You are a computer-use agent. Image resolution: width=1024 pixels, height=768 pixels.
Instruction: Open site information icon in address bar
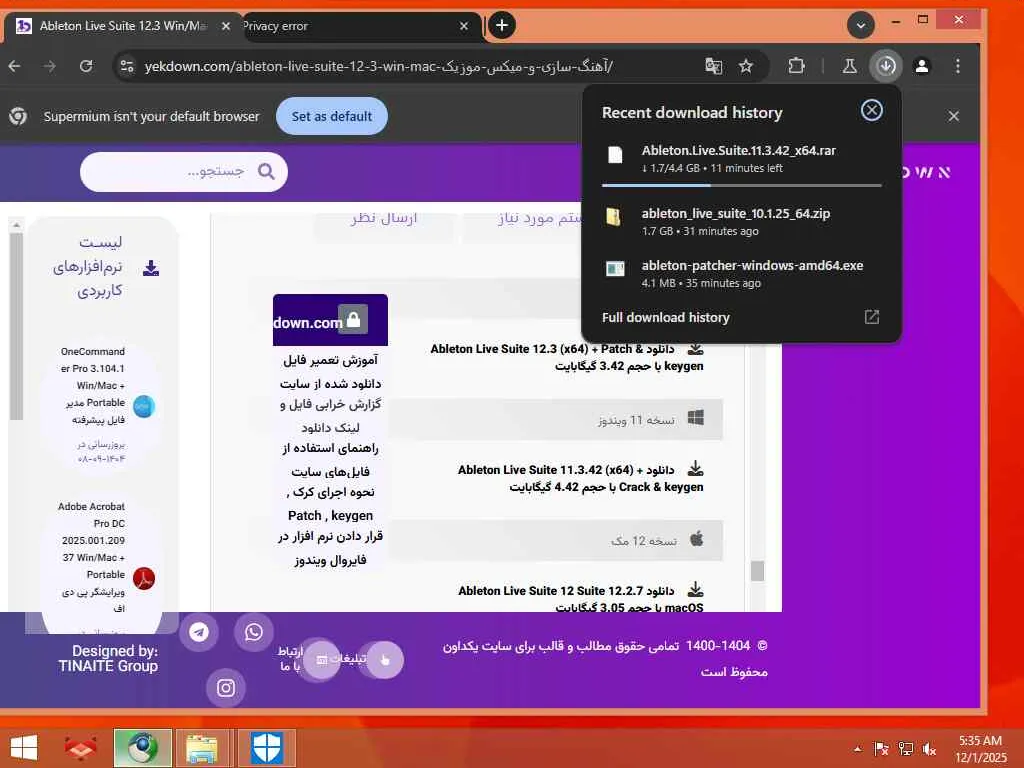(127, 66)
